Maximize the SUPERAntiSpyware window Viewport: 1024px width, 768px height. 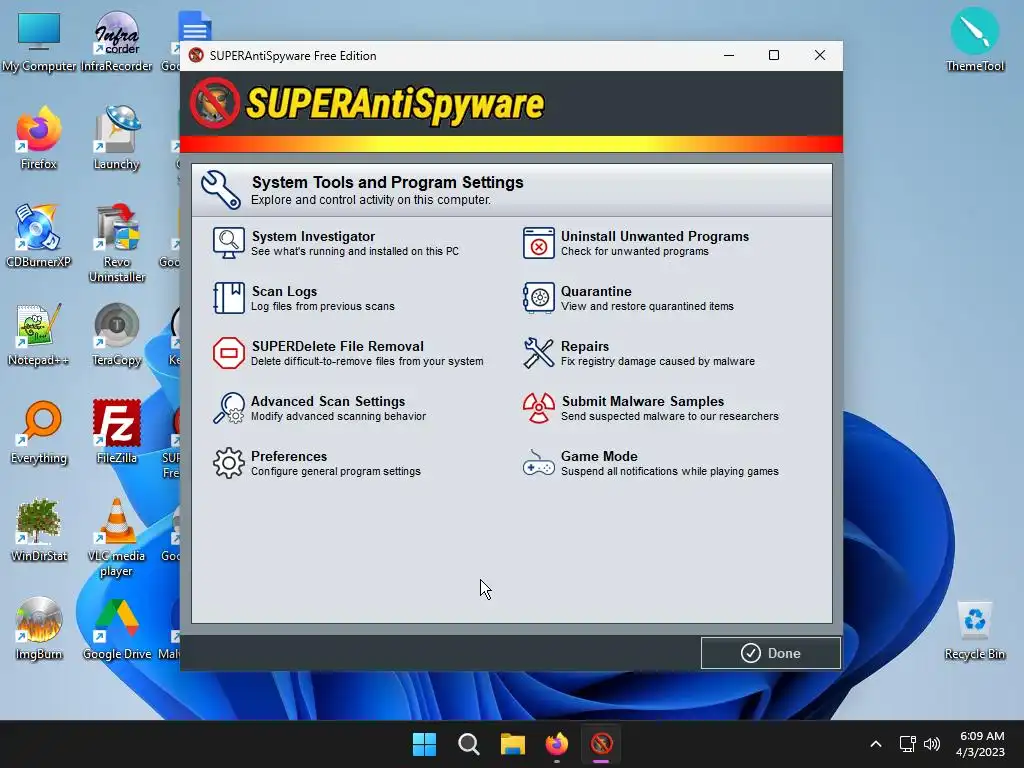[x=774, y=56]
